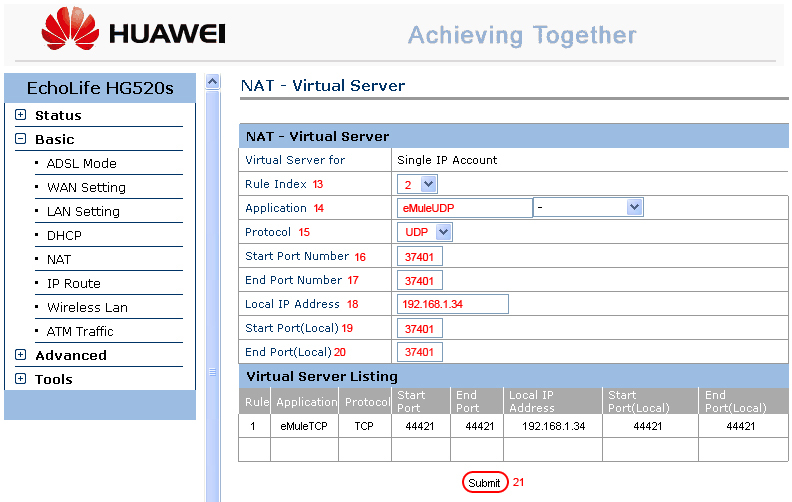The image size is (792, 502).
Task: Click the Application name field eMuleUDP
Action: tap(465, 208)
